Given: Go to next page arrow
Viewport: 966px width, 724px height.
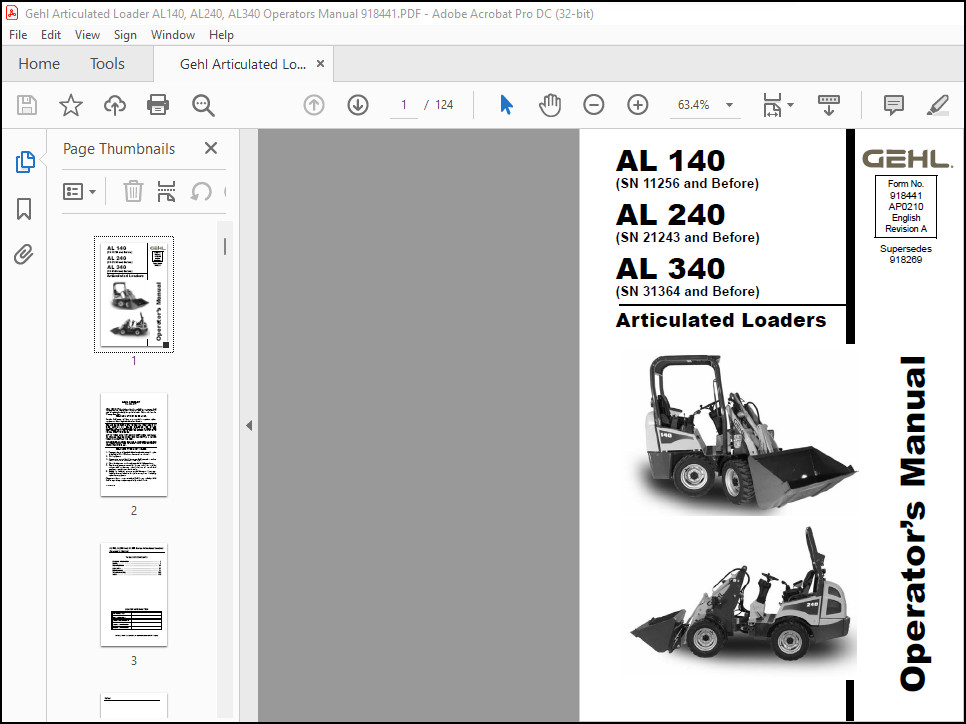Looking at the screenshot, I should [x=358, y=105].
